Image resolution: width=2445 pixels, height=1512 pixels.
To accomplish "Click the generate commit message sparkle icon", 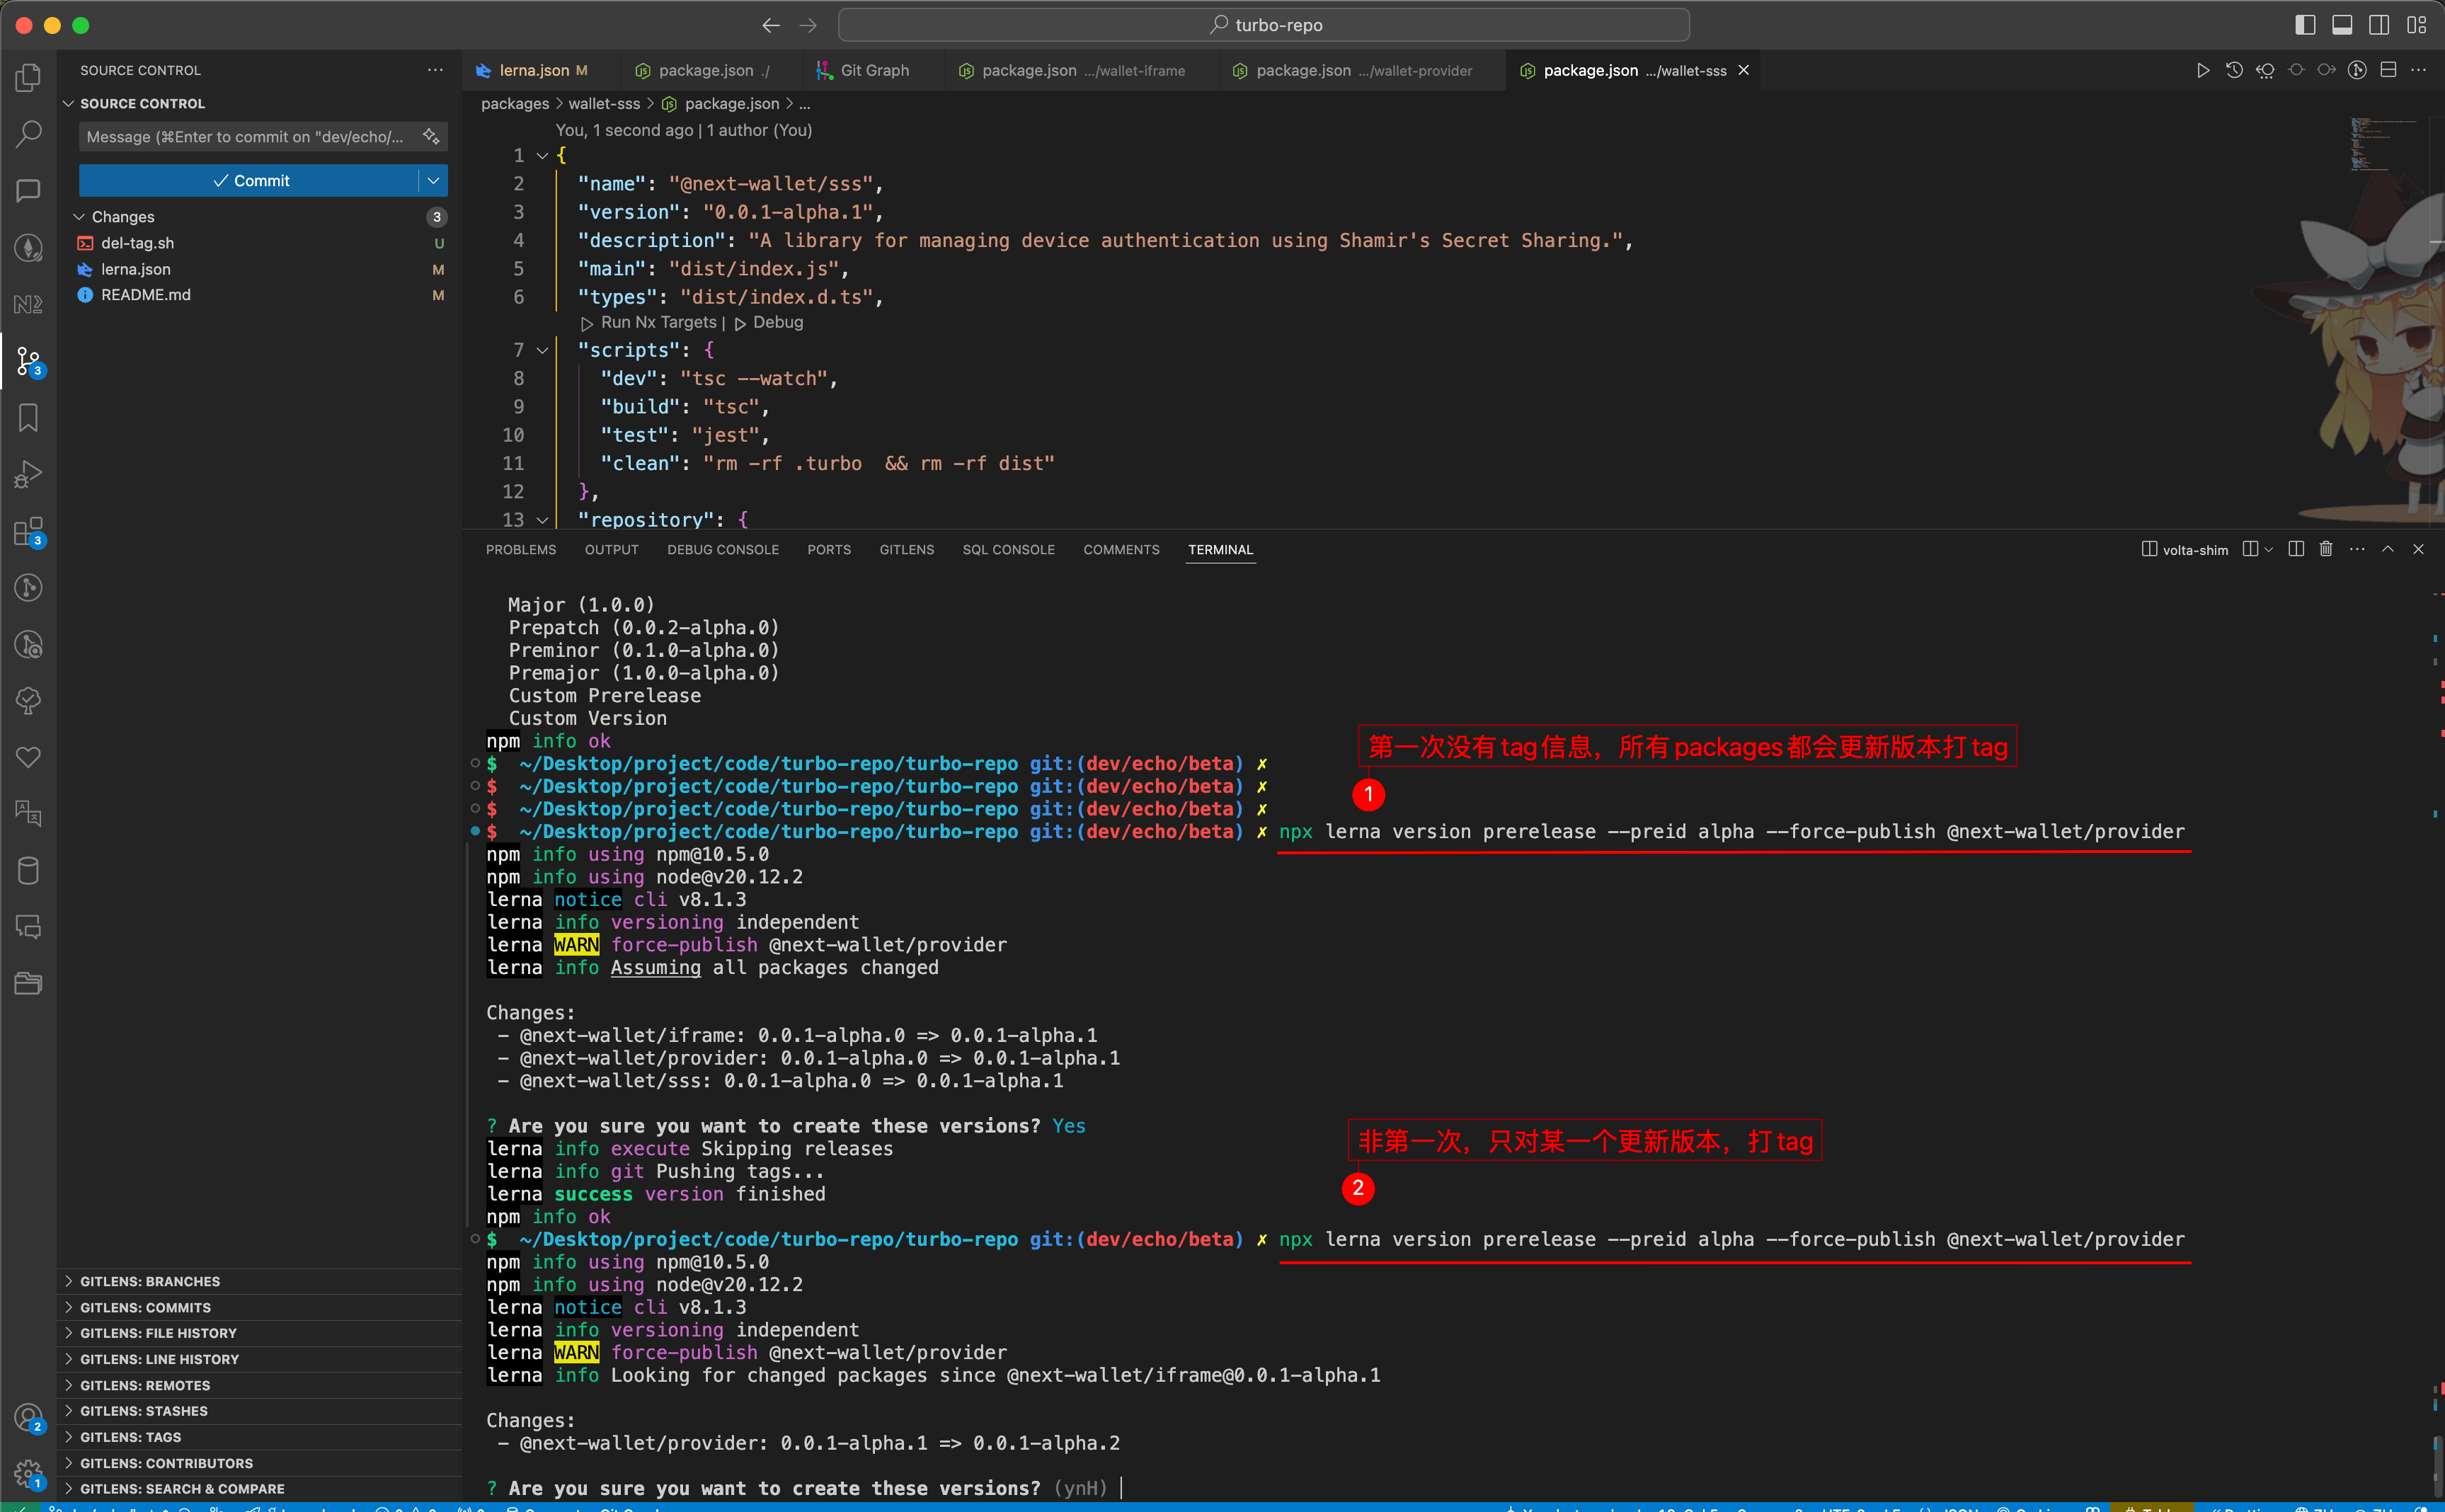I will tap(431, 136).
